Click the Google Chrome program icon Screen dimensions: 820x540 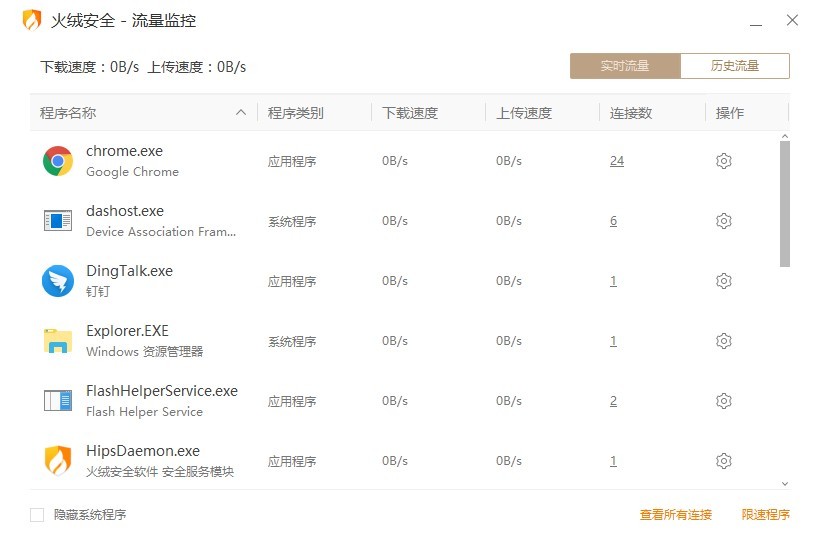pyautogui.click(x=58, y=161)
